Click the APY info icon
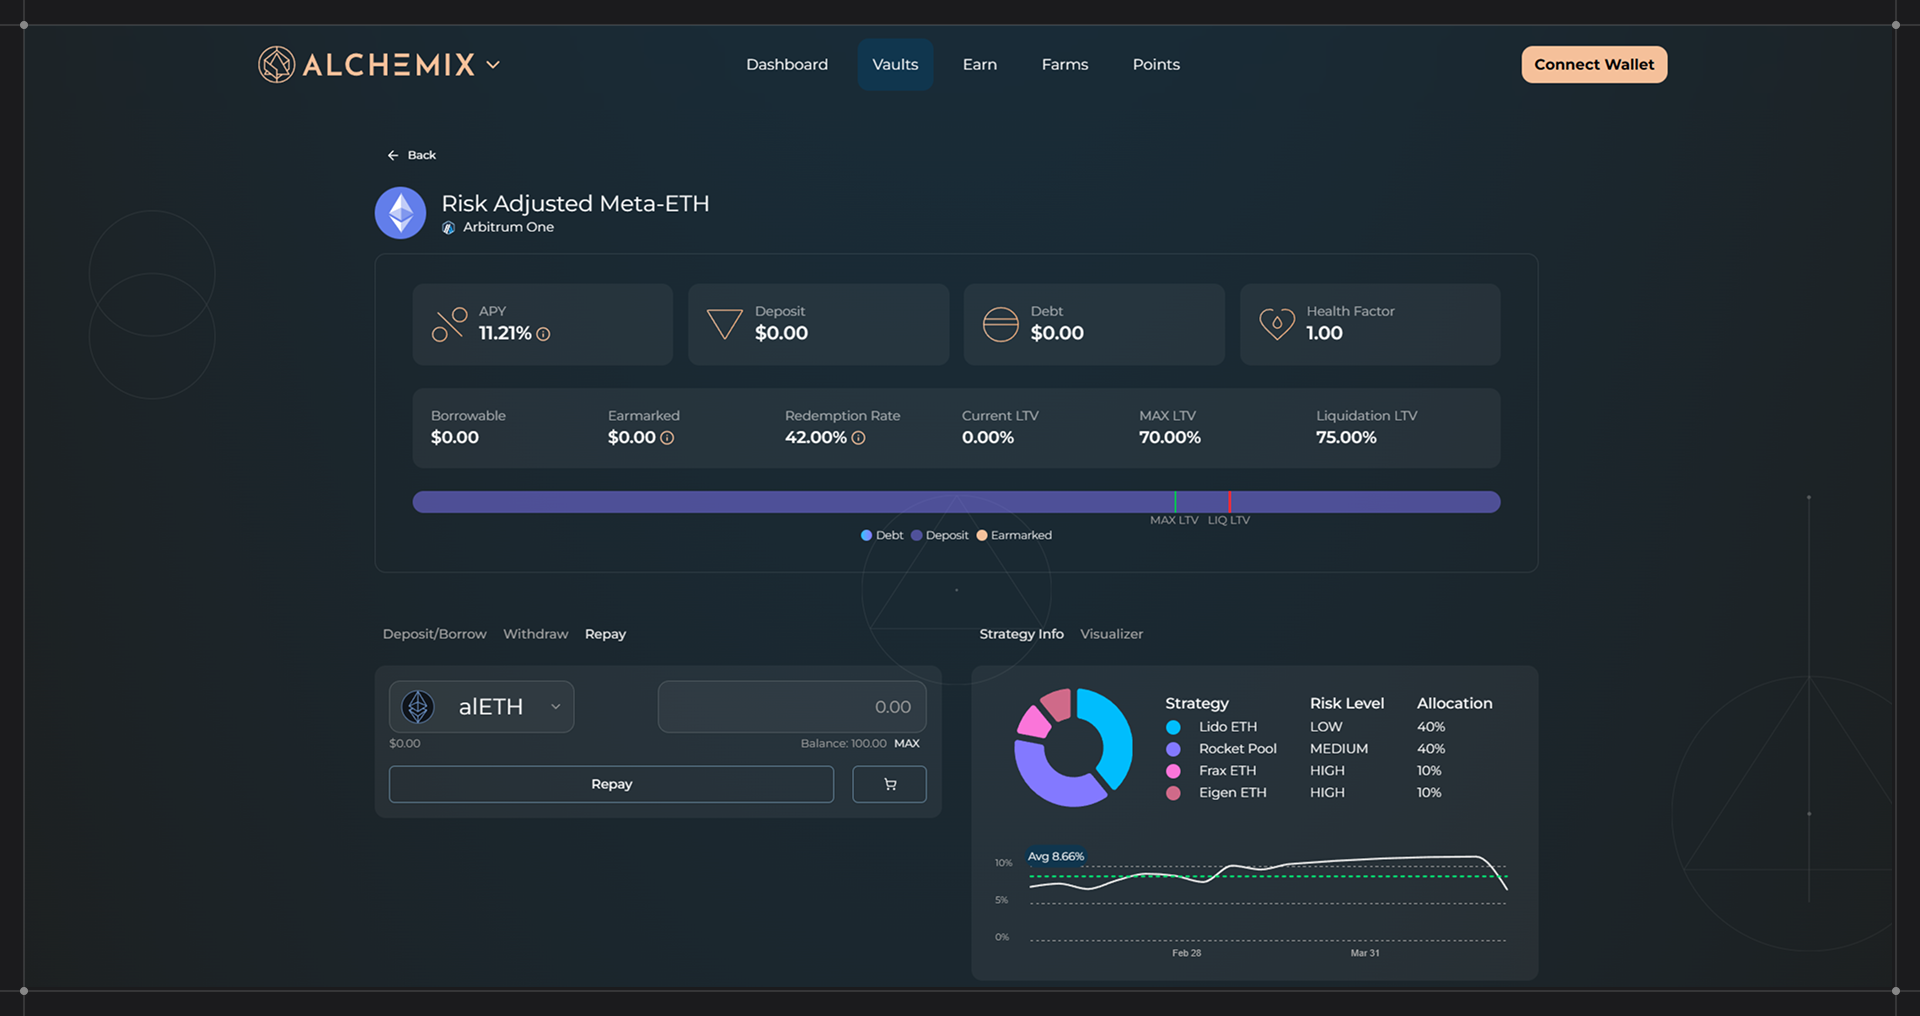 [543, 334]
